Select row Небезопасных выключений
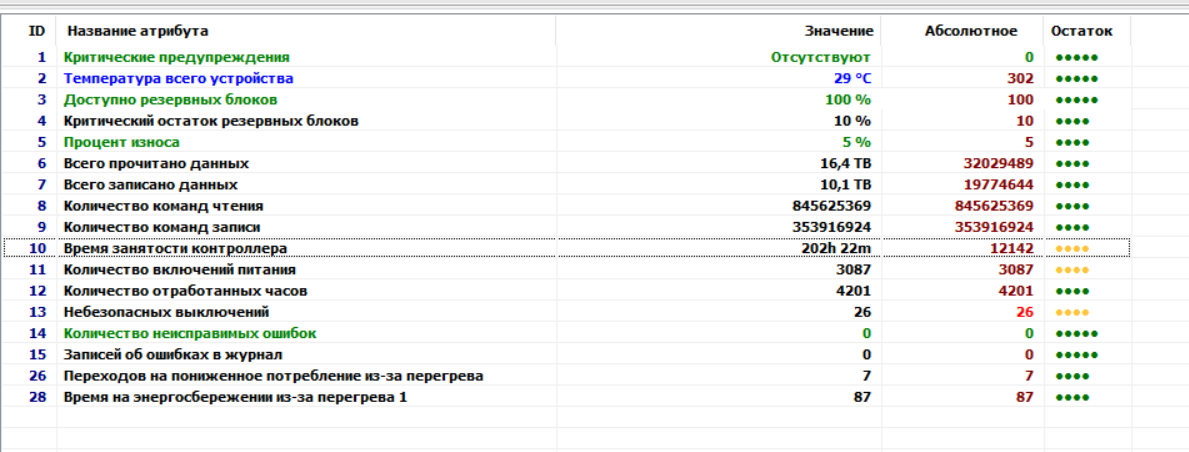The width and height of the screenshot is (1189, 452). 566,312
